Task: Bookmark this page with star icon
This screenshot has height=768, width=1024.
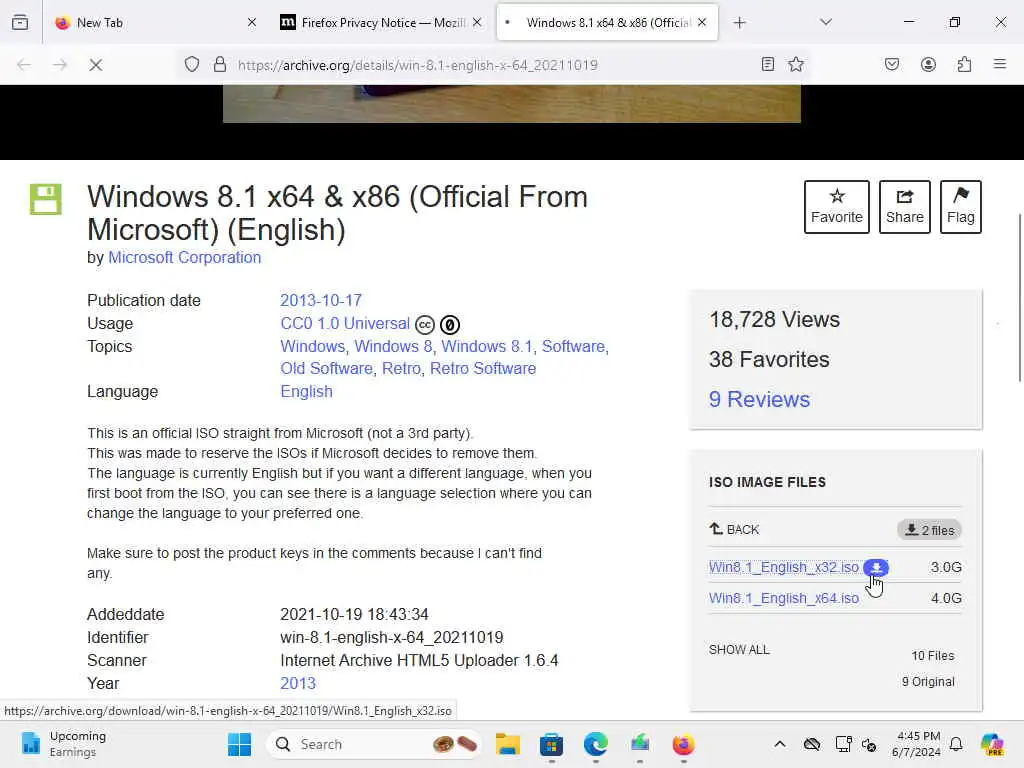Action: (x=795, y=64)
